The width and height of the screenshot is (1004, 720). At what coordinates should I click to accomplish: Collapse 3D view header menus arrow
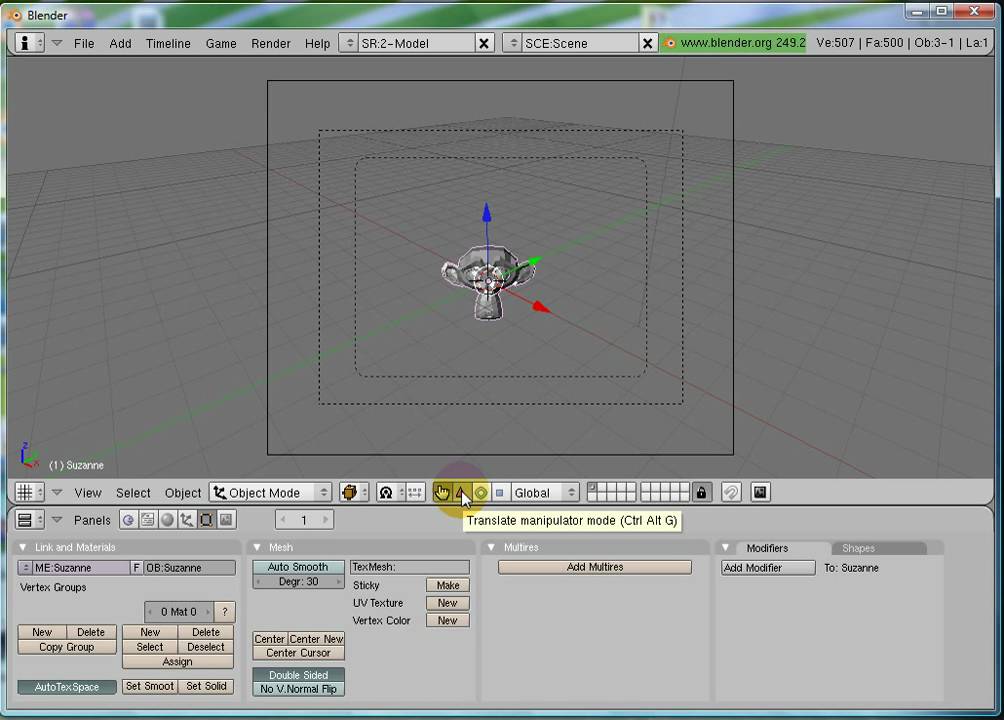pos(57,493)
